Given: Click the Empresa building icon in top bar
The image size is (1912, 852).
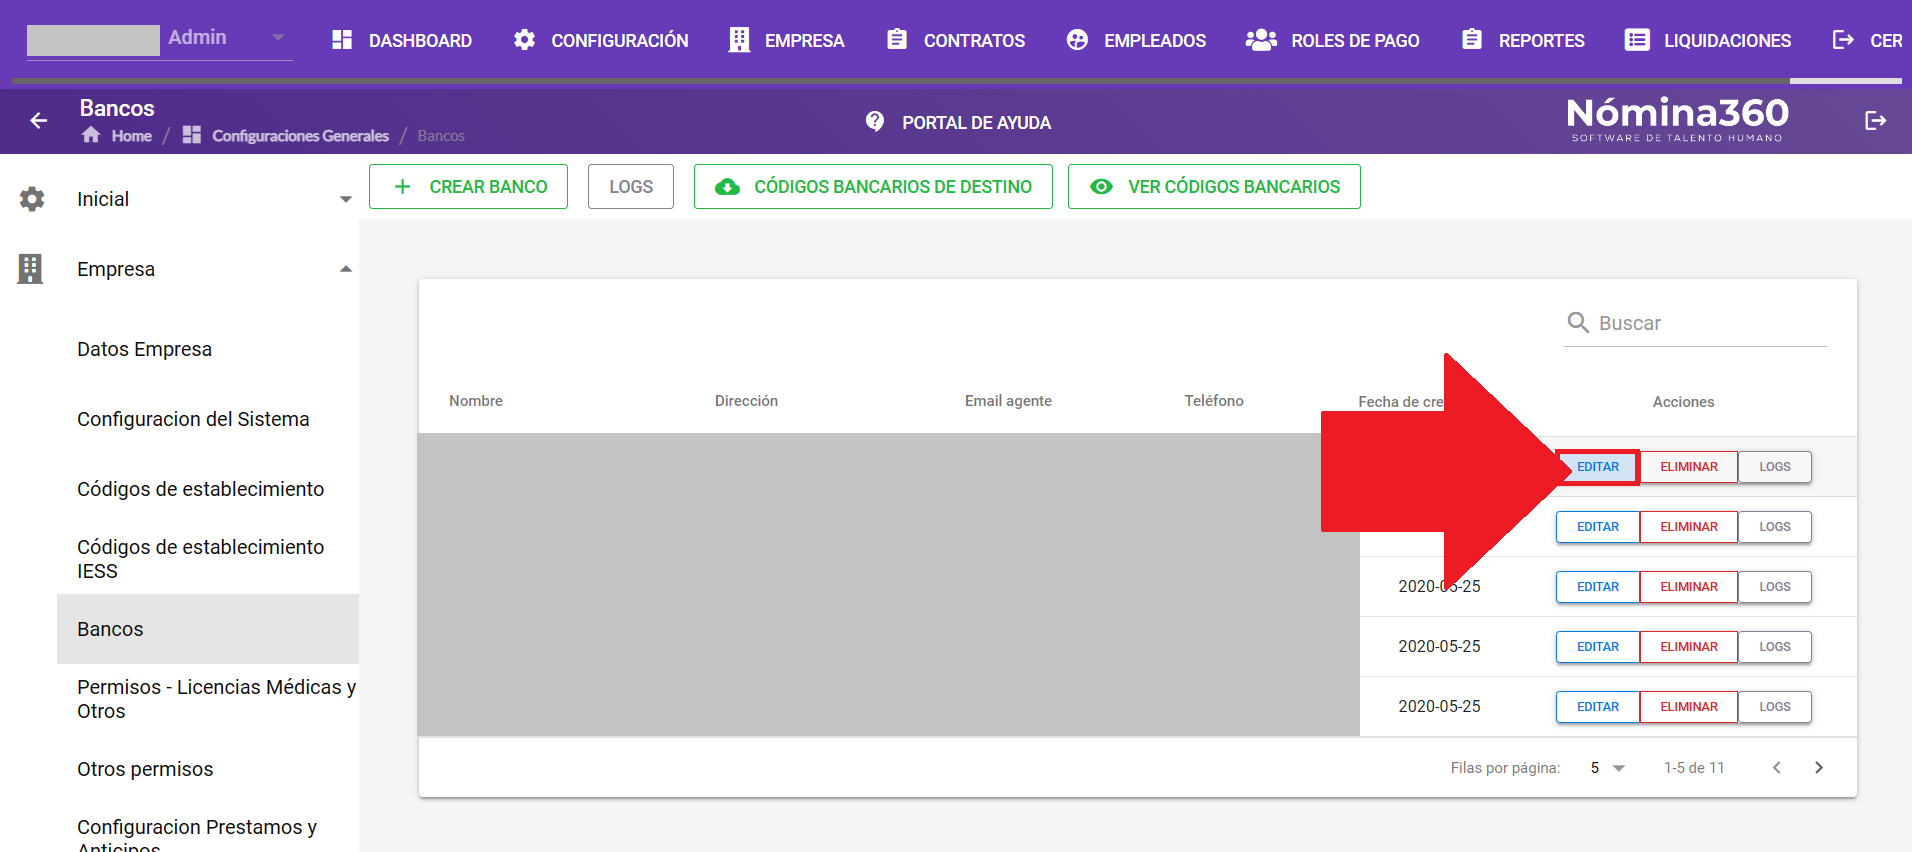Looking at the screenshot, I should click(x=739, y=40).
